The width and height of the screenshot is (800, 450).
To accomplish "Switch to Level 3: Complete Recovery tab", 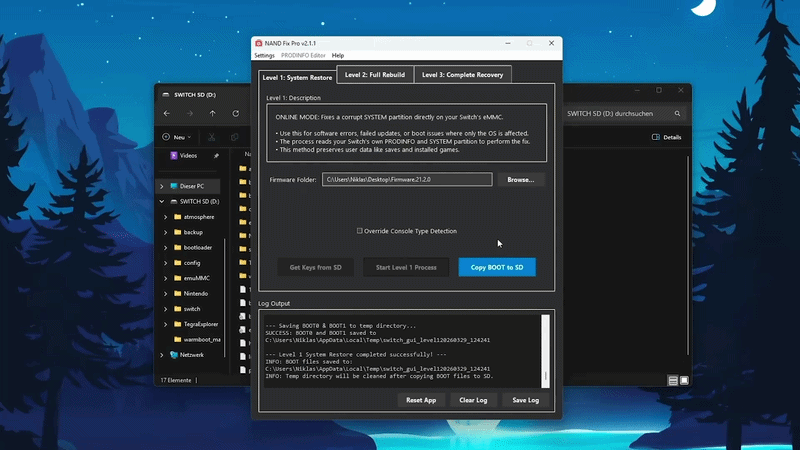I will 462,74.
